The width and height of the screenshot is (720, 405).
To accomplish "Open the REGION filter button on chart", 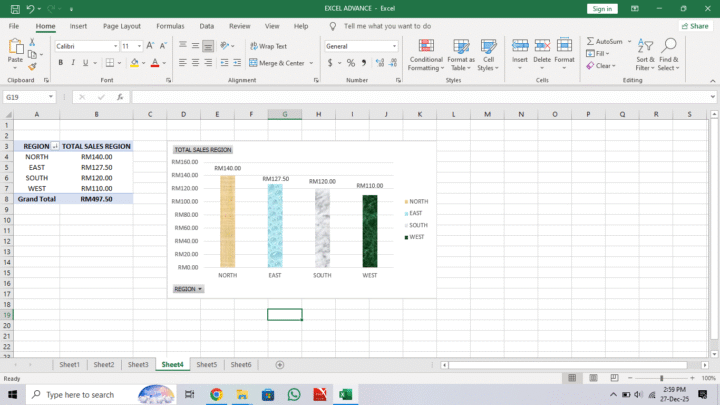I will pyautogui.click(x=188, y=289).
